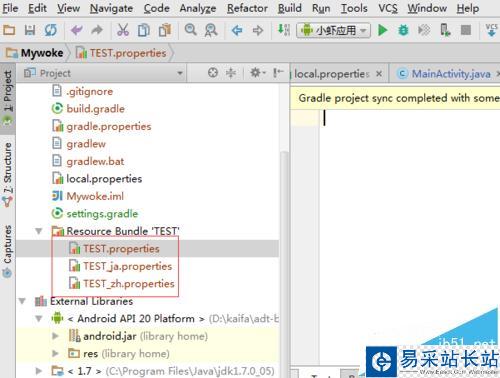Viewport: 500px width, 378px height.
Task: Click the Synchronize refresh icon
Action: pos(51,30)
